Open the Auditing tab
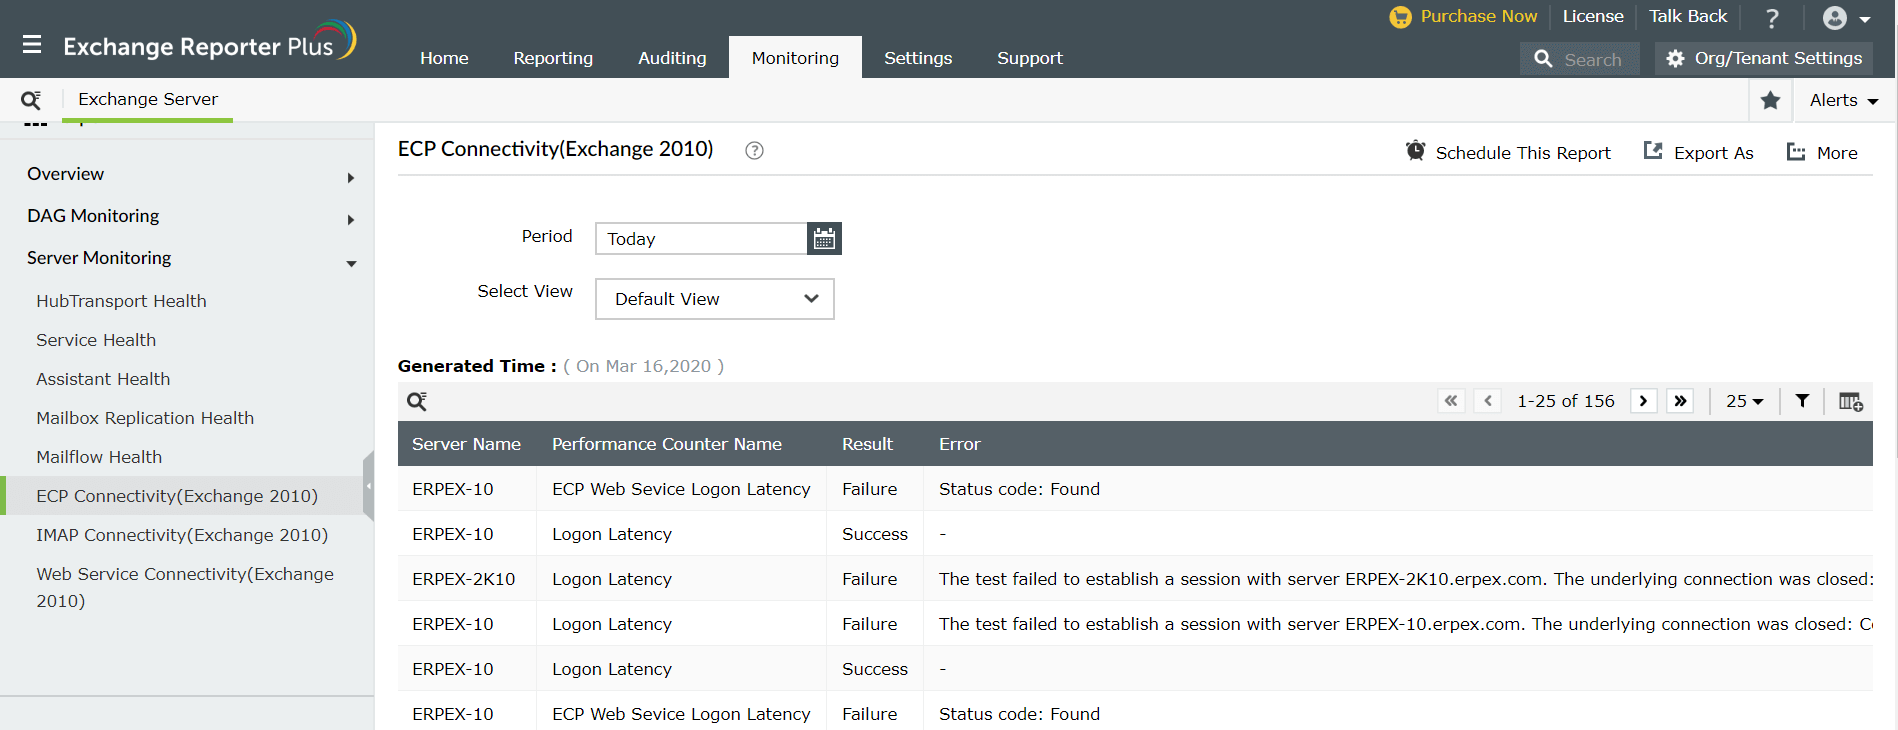Viewport: 1898px width, 730px height. coord(672,58)
